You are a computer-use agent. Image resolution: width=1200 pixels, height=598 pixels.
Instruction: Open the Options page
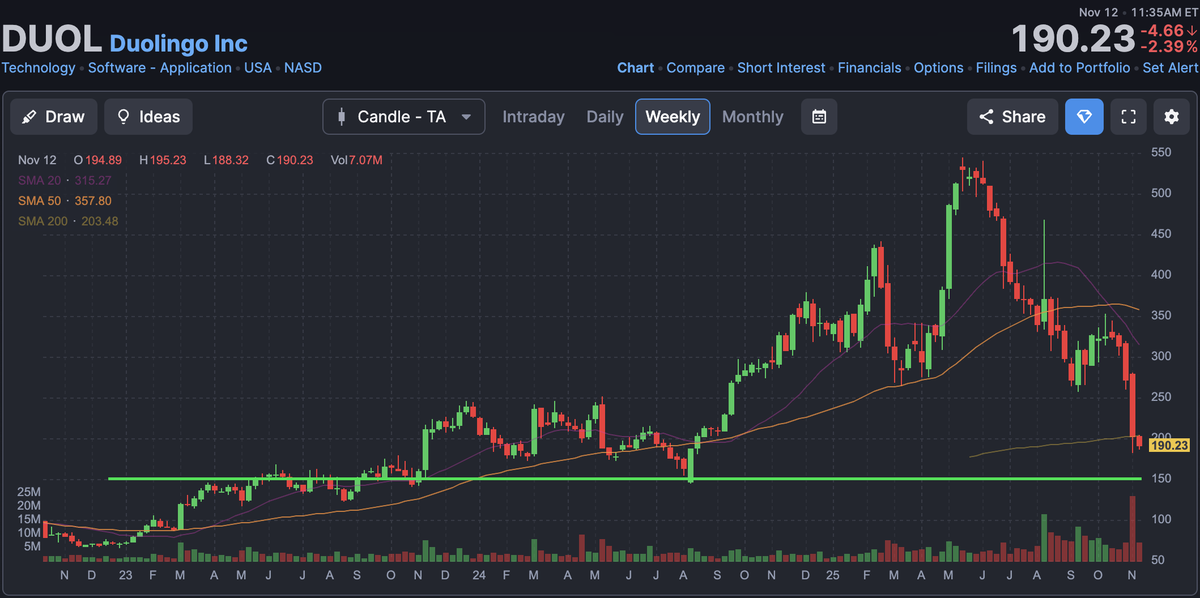click(x=939, y=68)
